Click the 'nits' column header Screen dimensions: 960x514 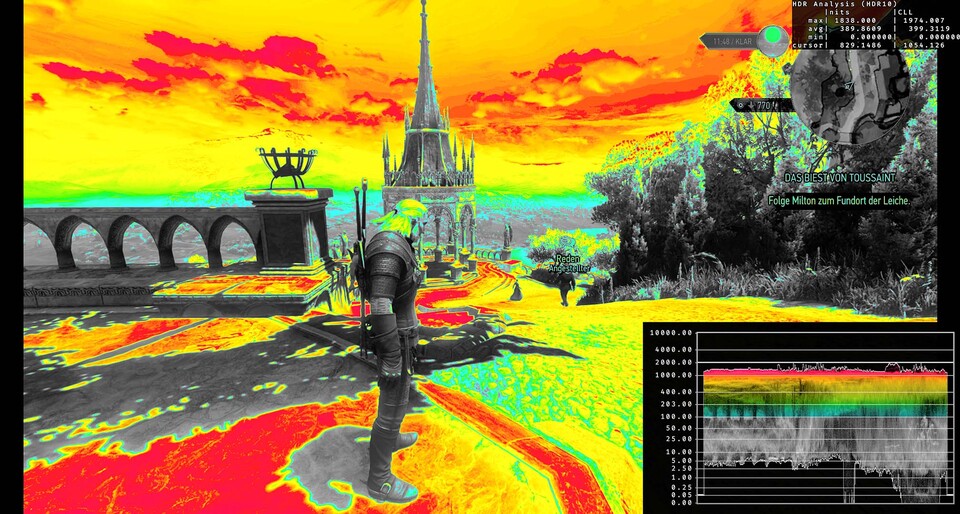[x=839, y=12]
